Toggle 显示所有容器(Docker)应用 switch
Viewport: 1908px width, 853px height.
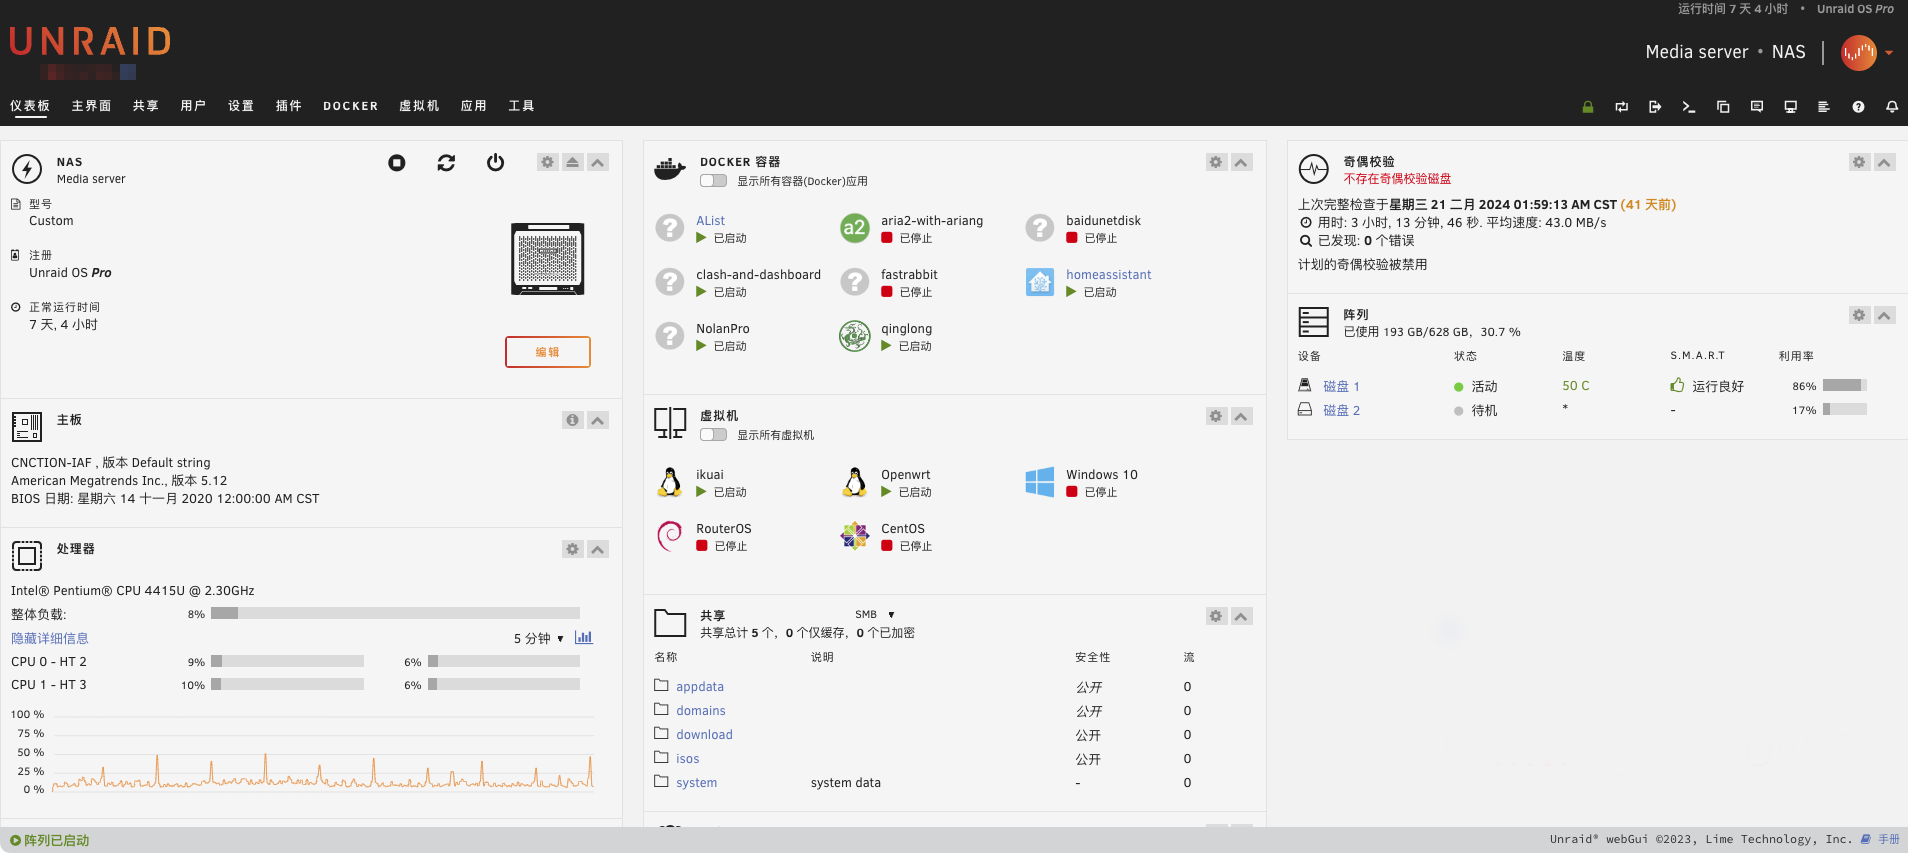[x=713, y=181]
